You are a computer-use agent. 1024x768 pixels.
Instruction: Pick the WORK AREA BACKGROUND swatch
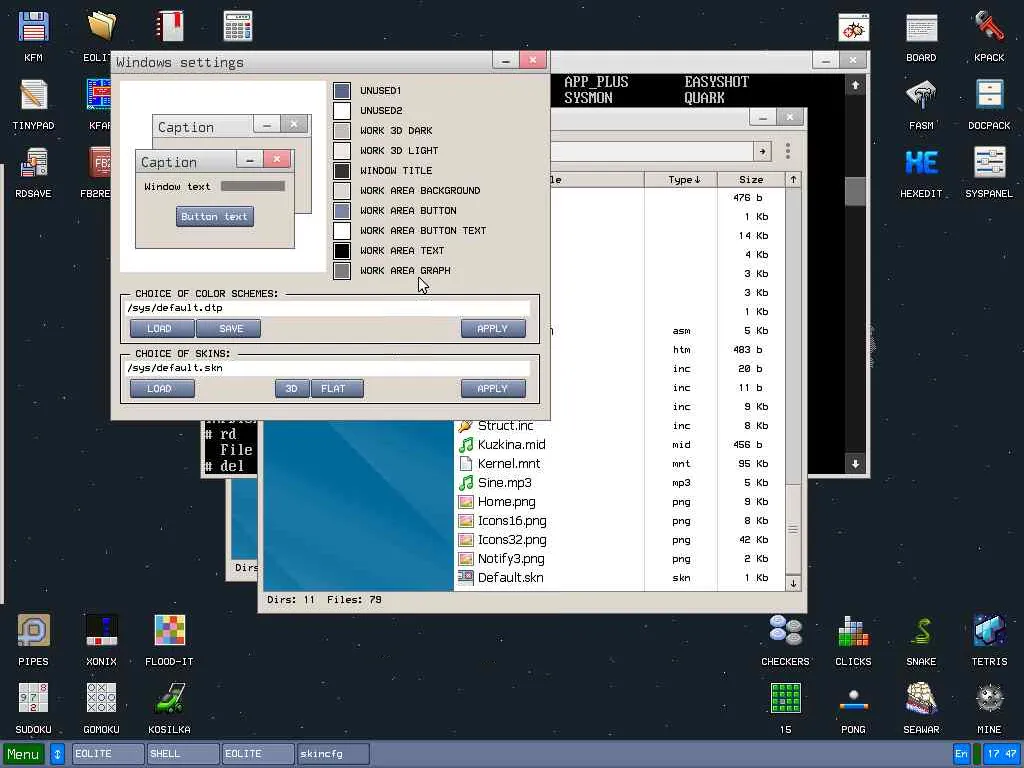[342, 191]
